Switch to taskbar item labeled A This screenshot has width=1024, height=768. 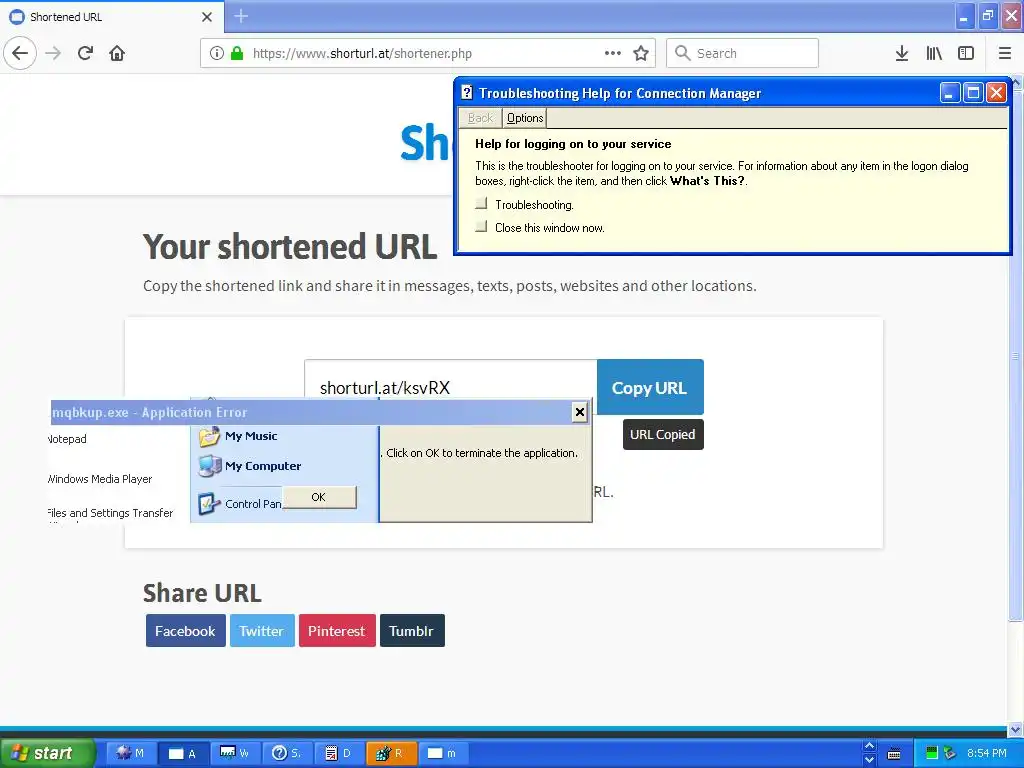[x=182, y=753]
